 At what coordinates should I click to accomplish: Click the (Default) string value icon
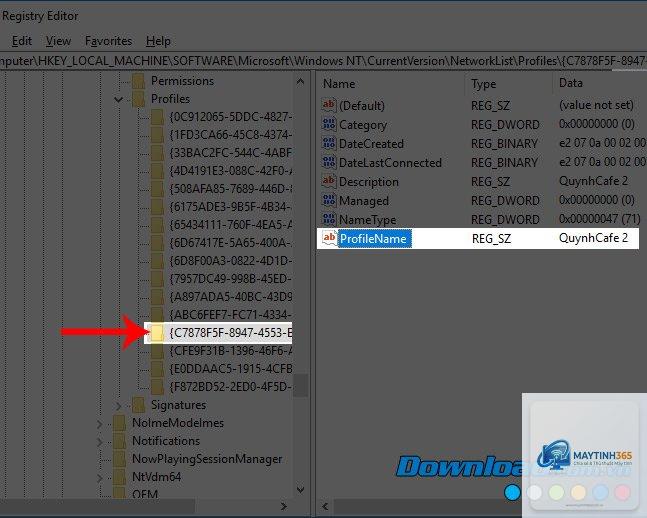click(329, 105)
